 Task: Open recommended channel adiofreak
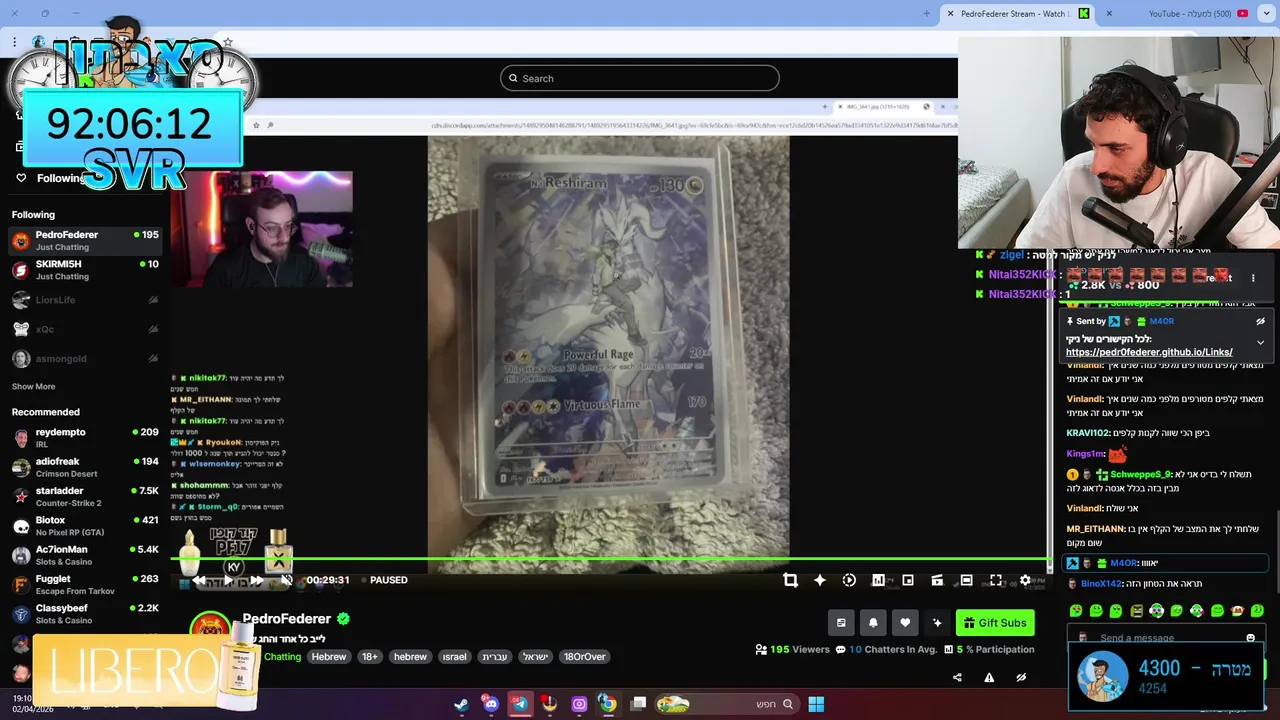(x=85, y=467)
